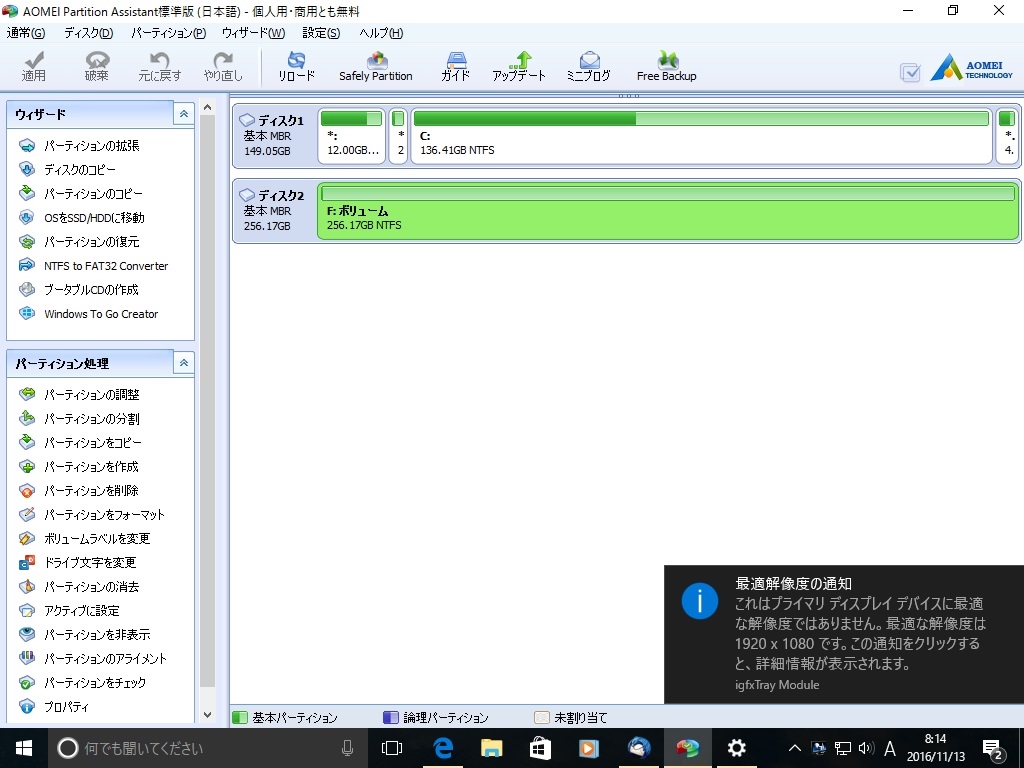Choose パーティションをコピー operation
The height and width of the screenshot is (768, 1024).
[x=80, y=443]
